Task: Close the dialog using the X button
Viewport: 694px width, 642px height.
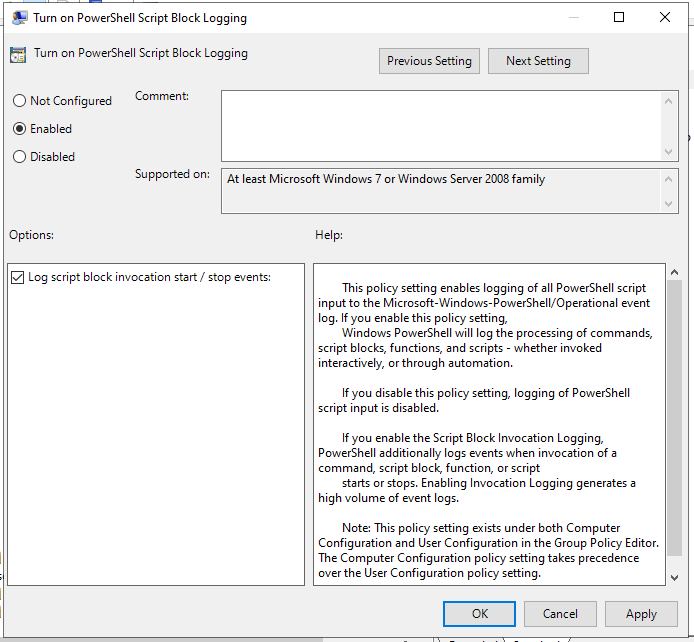Action: 665,18
